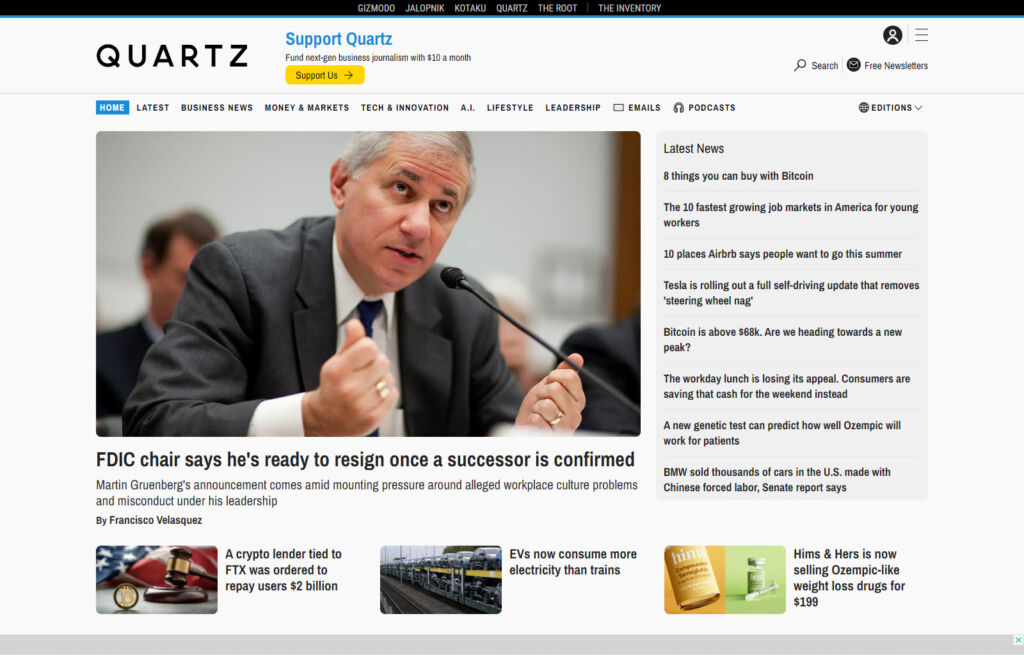Open the A.I. section
Image resolution: width=1024 pixels, height=655 pixels.
468,108
